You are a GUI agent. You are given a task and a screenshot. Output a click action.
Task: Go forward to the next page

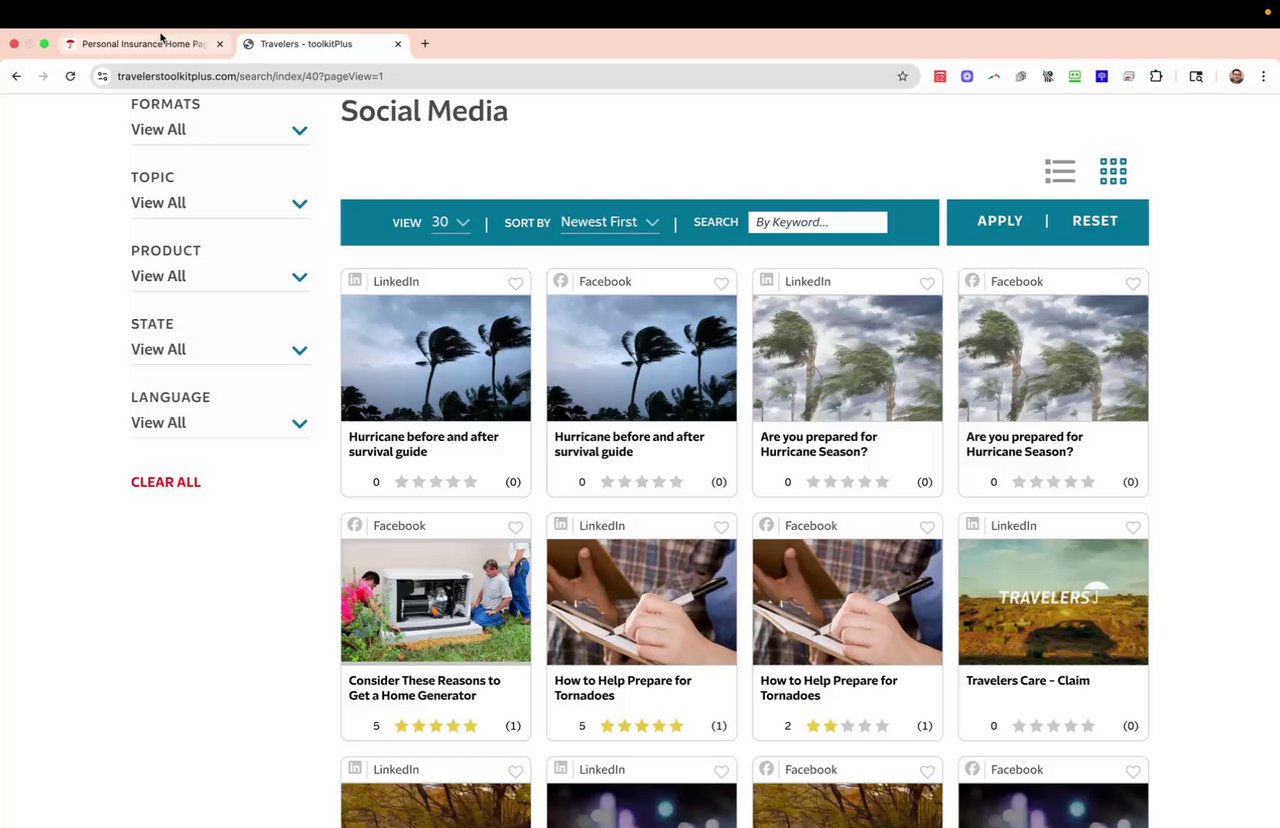point(43,76)
